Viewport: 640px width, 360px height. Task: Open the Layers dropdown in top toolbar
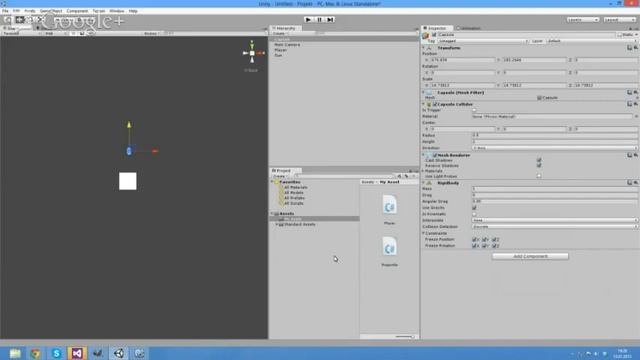583,20
